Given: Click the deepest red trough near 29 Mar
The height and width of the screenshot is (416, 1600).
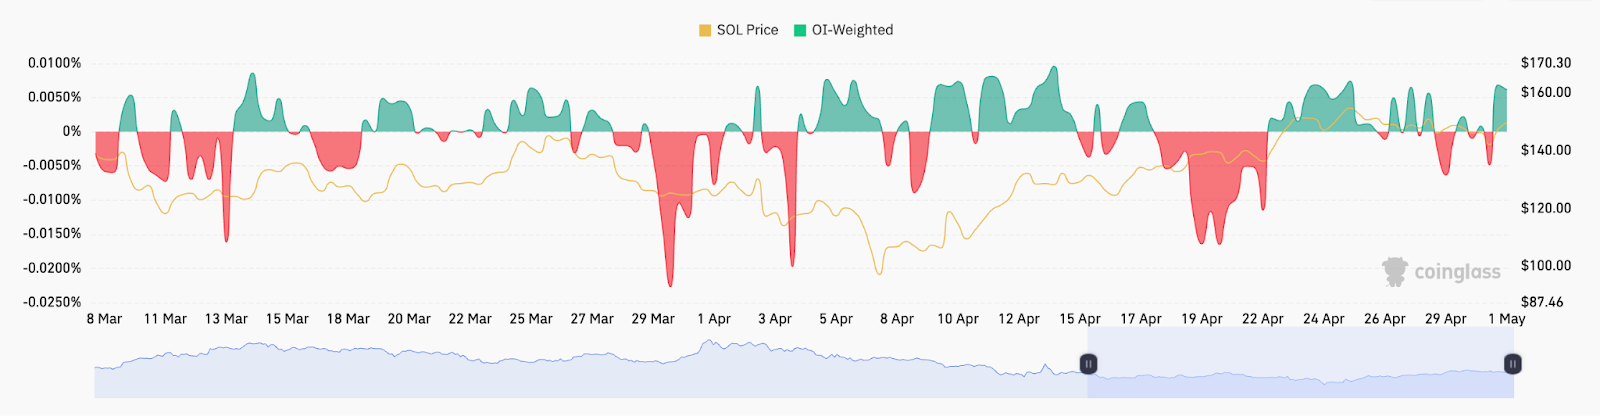Looking at the screenshot, I should pos(670,283).
